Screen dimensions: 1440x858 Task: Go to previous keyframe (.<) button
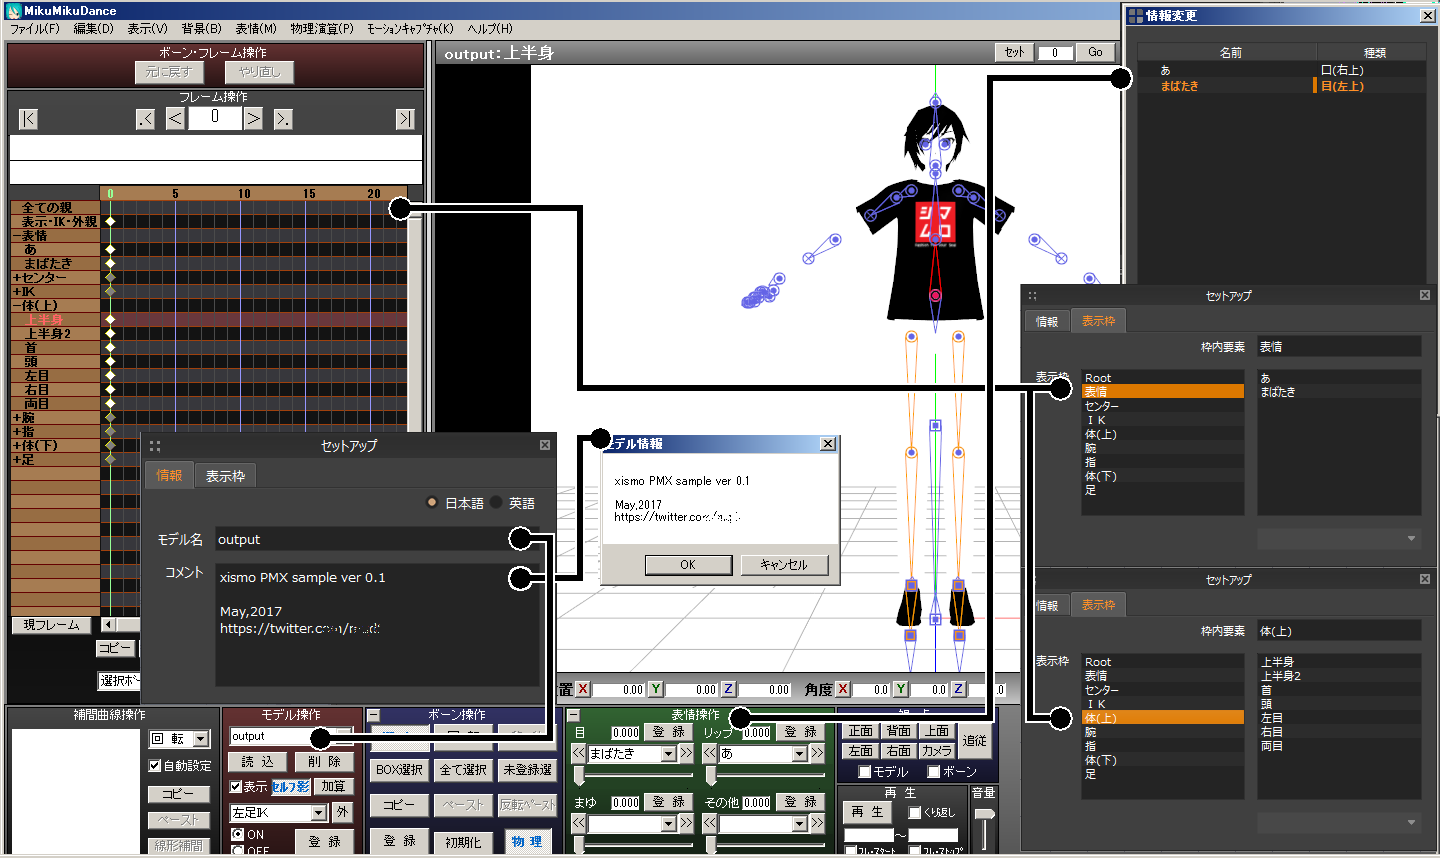click(x=146, y=119)
